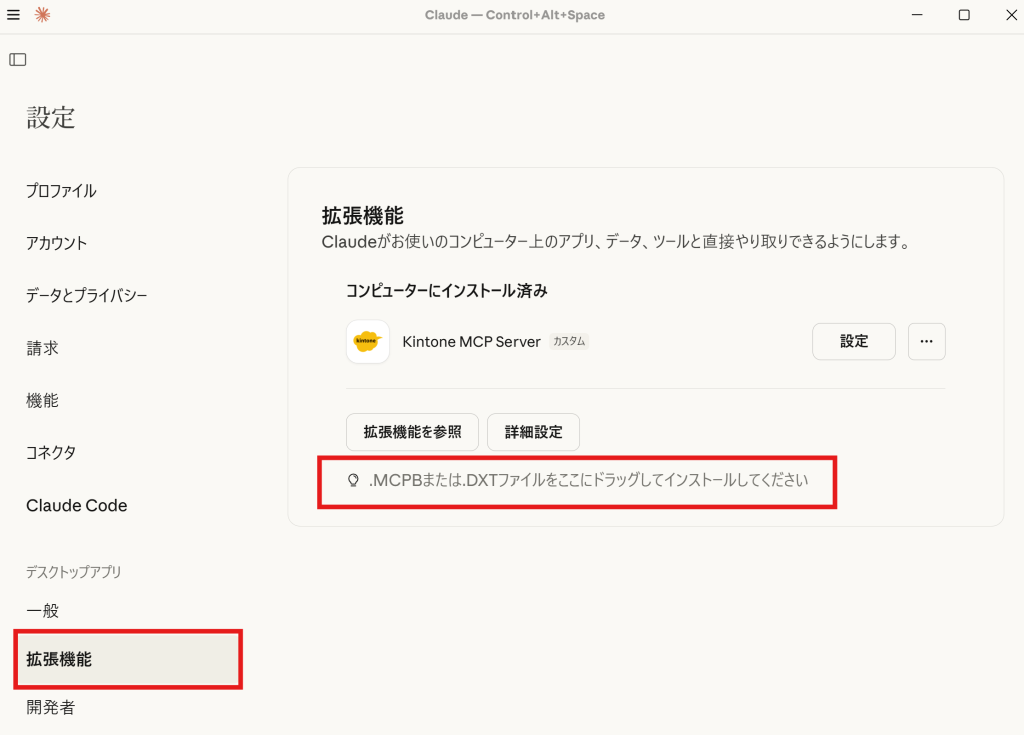This screenshot has height=735, width=1024.
Task: Click the lightbulb hint icon
Action: (353, 481)
